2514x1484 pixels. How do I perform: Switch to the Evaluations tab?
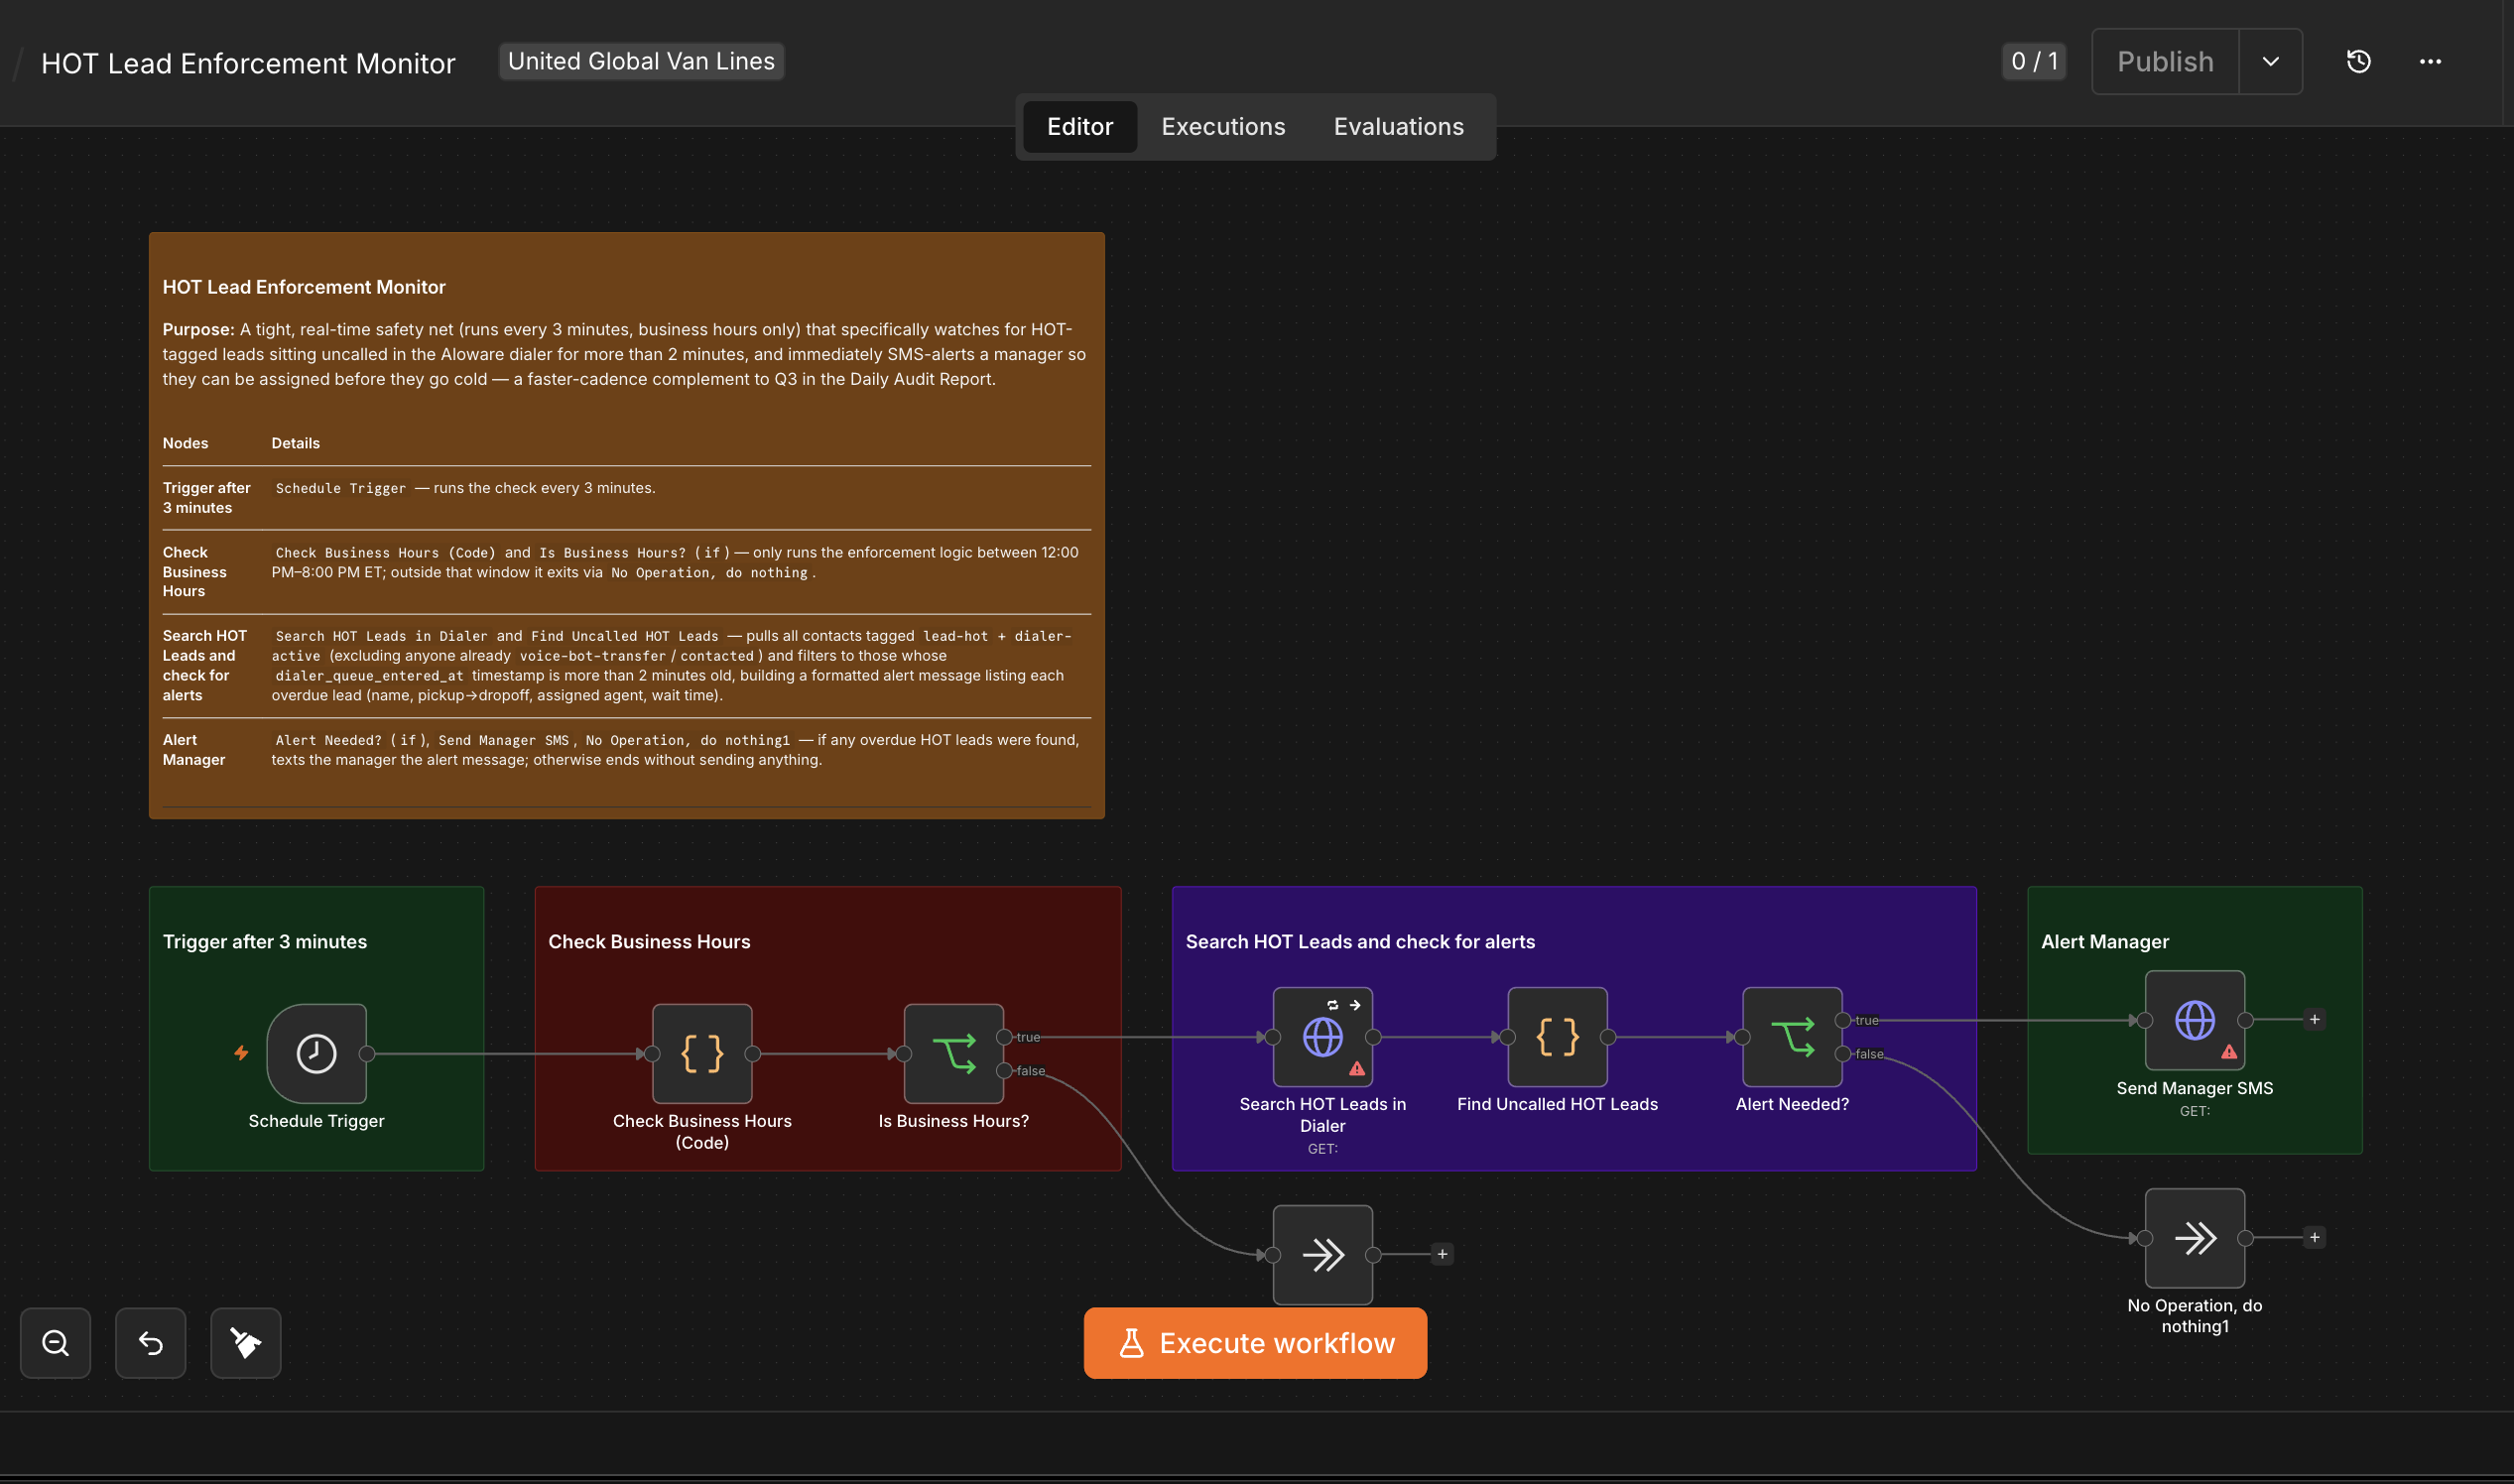(1398, 127)
